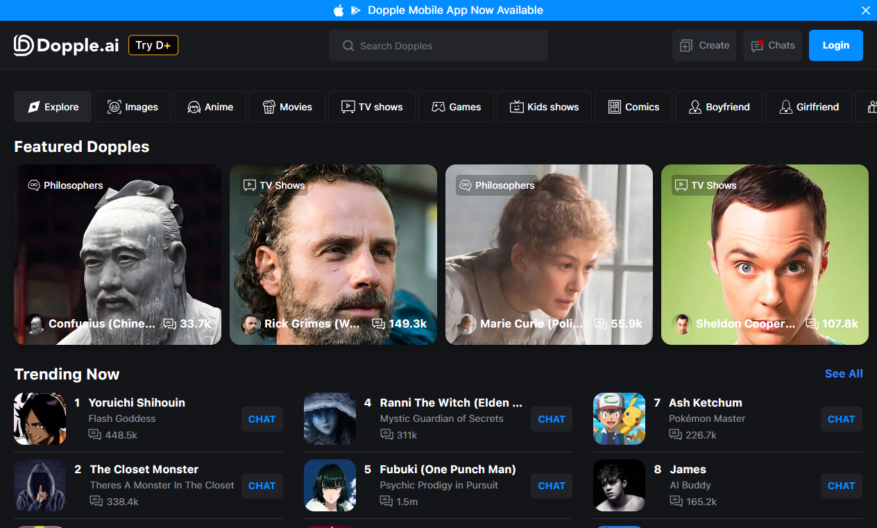Chat with James AI Buddy
877x528 pixels.
coord(841,485)
